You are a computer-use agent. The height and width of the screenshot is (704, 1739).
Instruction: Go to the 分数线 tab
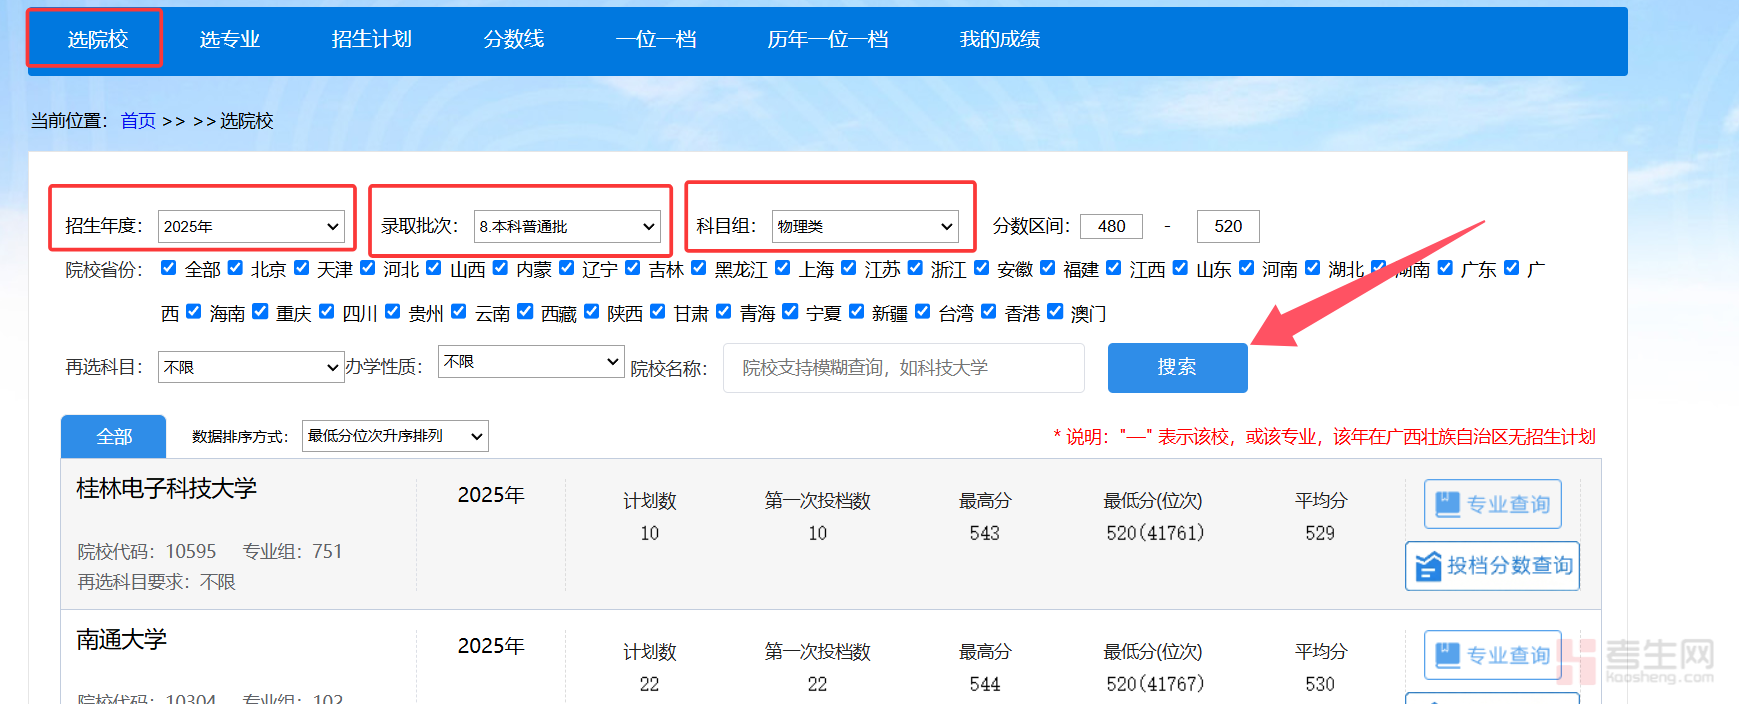point(514,39)
